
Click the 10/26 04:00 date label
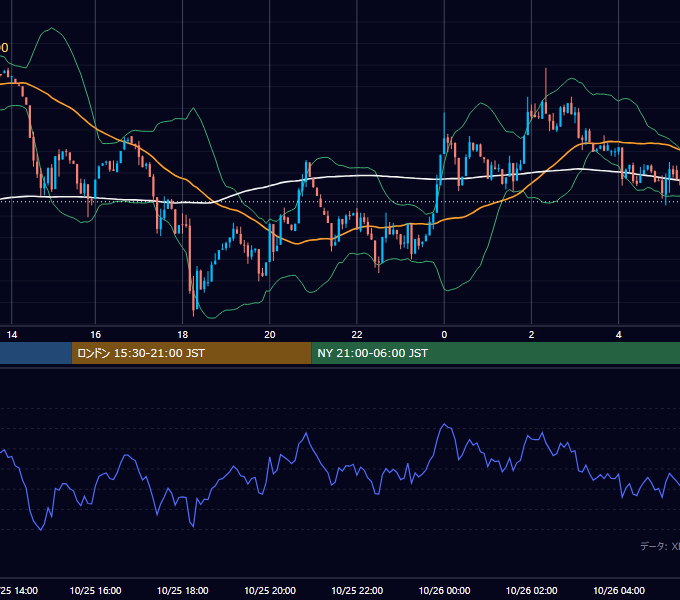click(x=618, y=590)
